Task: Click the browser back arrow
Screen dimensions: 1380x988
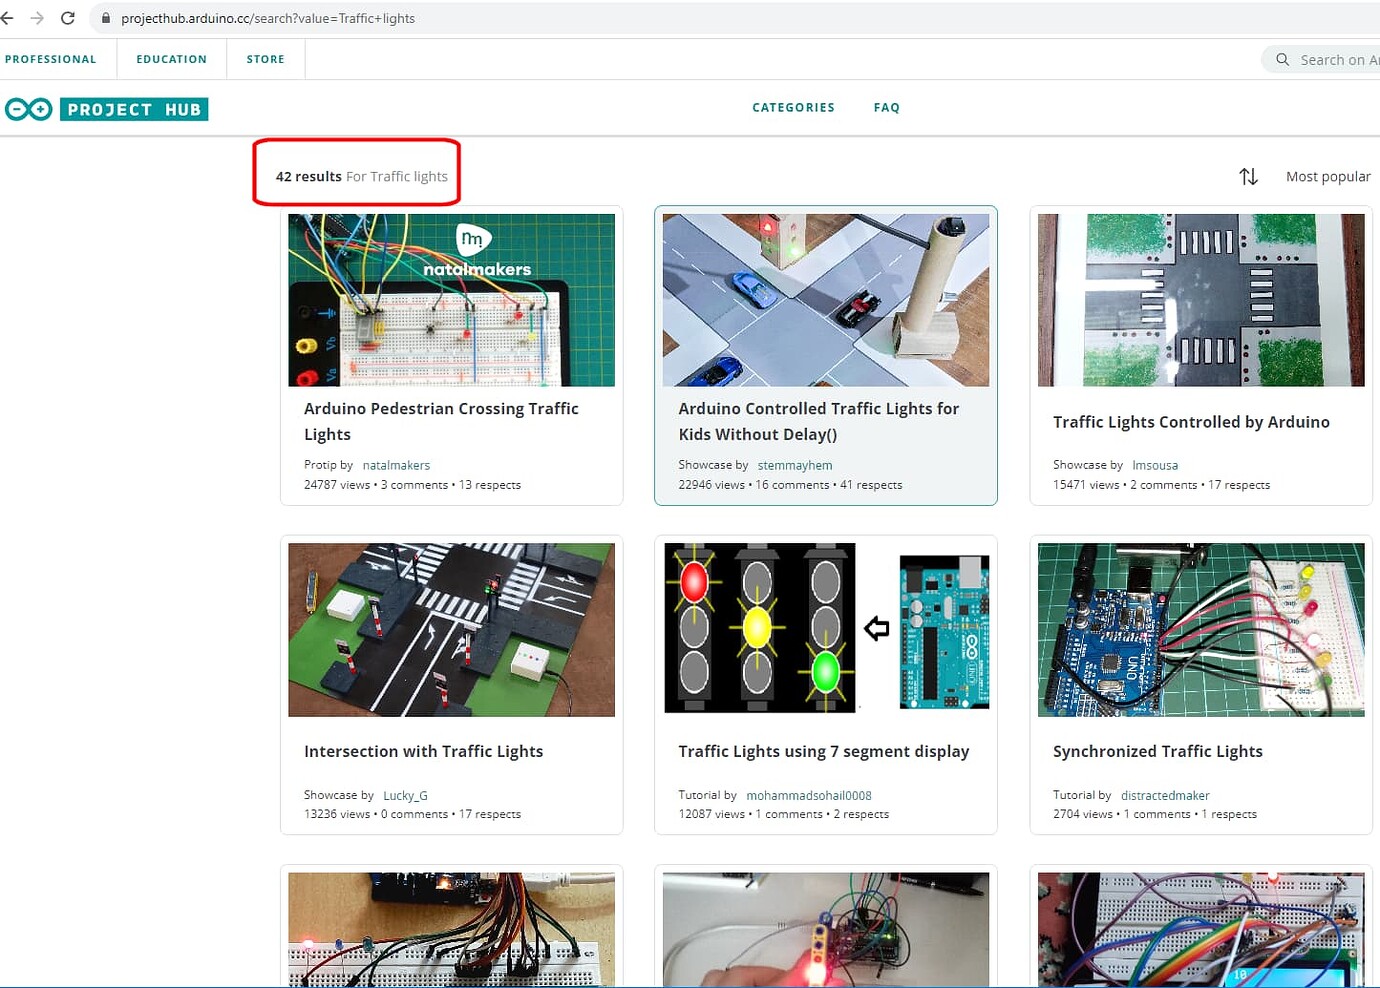Action: click(10, 17)
